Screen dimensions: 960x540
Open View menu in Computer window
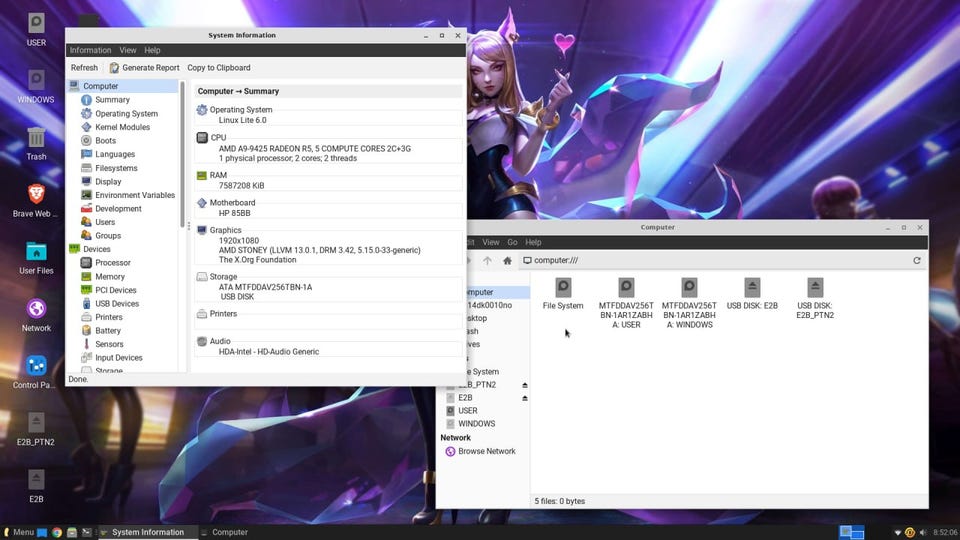(490, 242)
